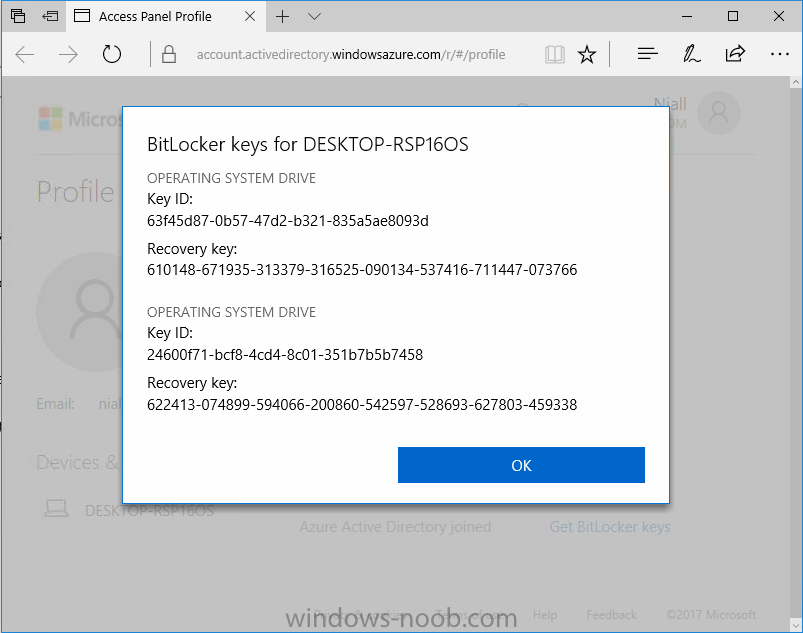The width and height of the screenshot is (803, 633).
Task: Click the recovery key starting with 610148
Action: coord(362,270)
